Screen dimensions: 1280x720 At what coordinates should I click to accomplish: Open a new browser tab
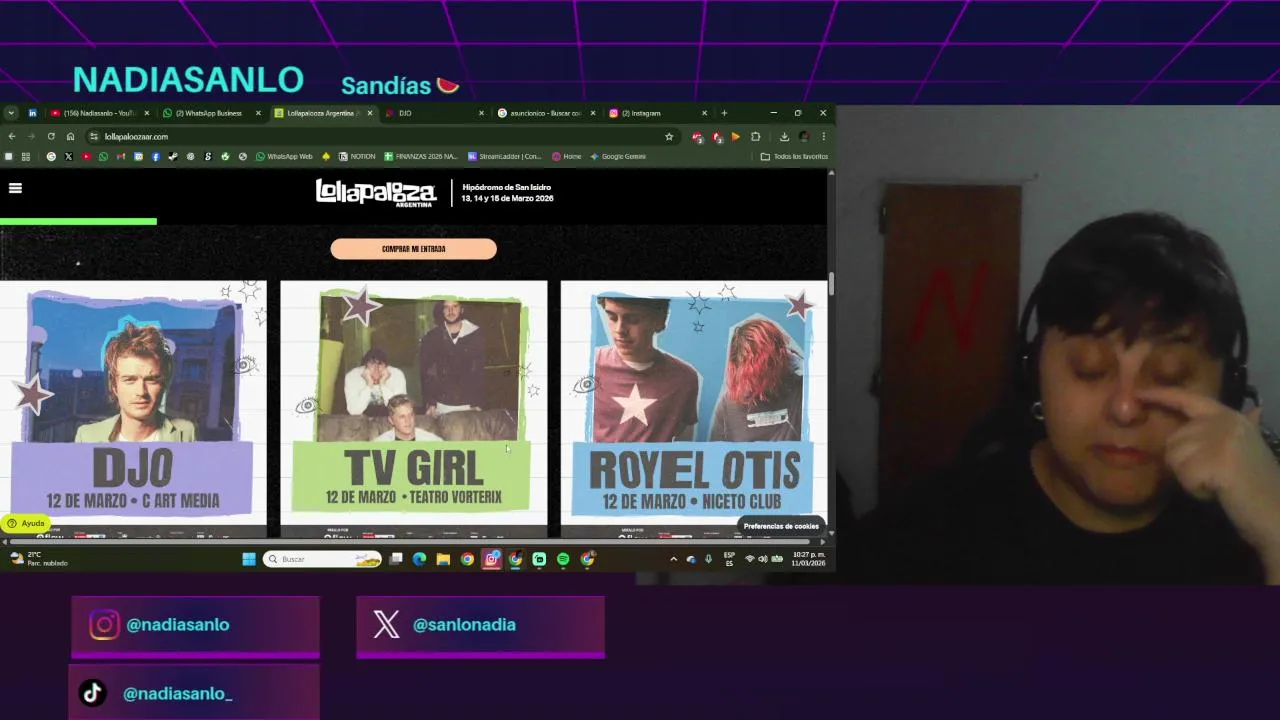pyautogui.click(x=724, y=113)
